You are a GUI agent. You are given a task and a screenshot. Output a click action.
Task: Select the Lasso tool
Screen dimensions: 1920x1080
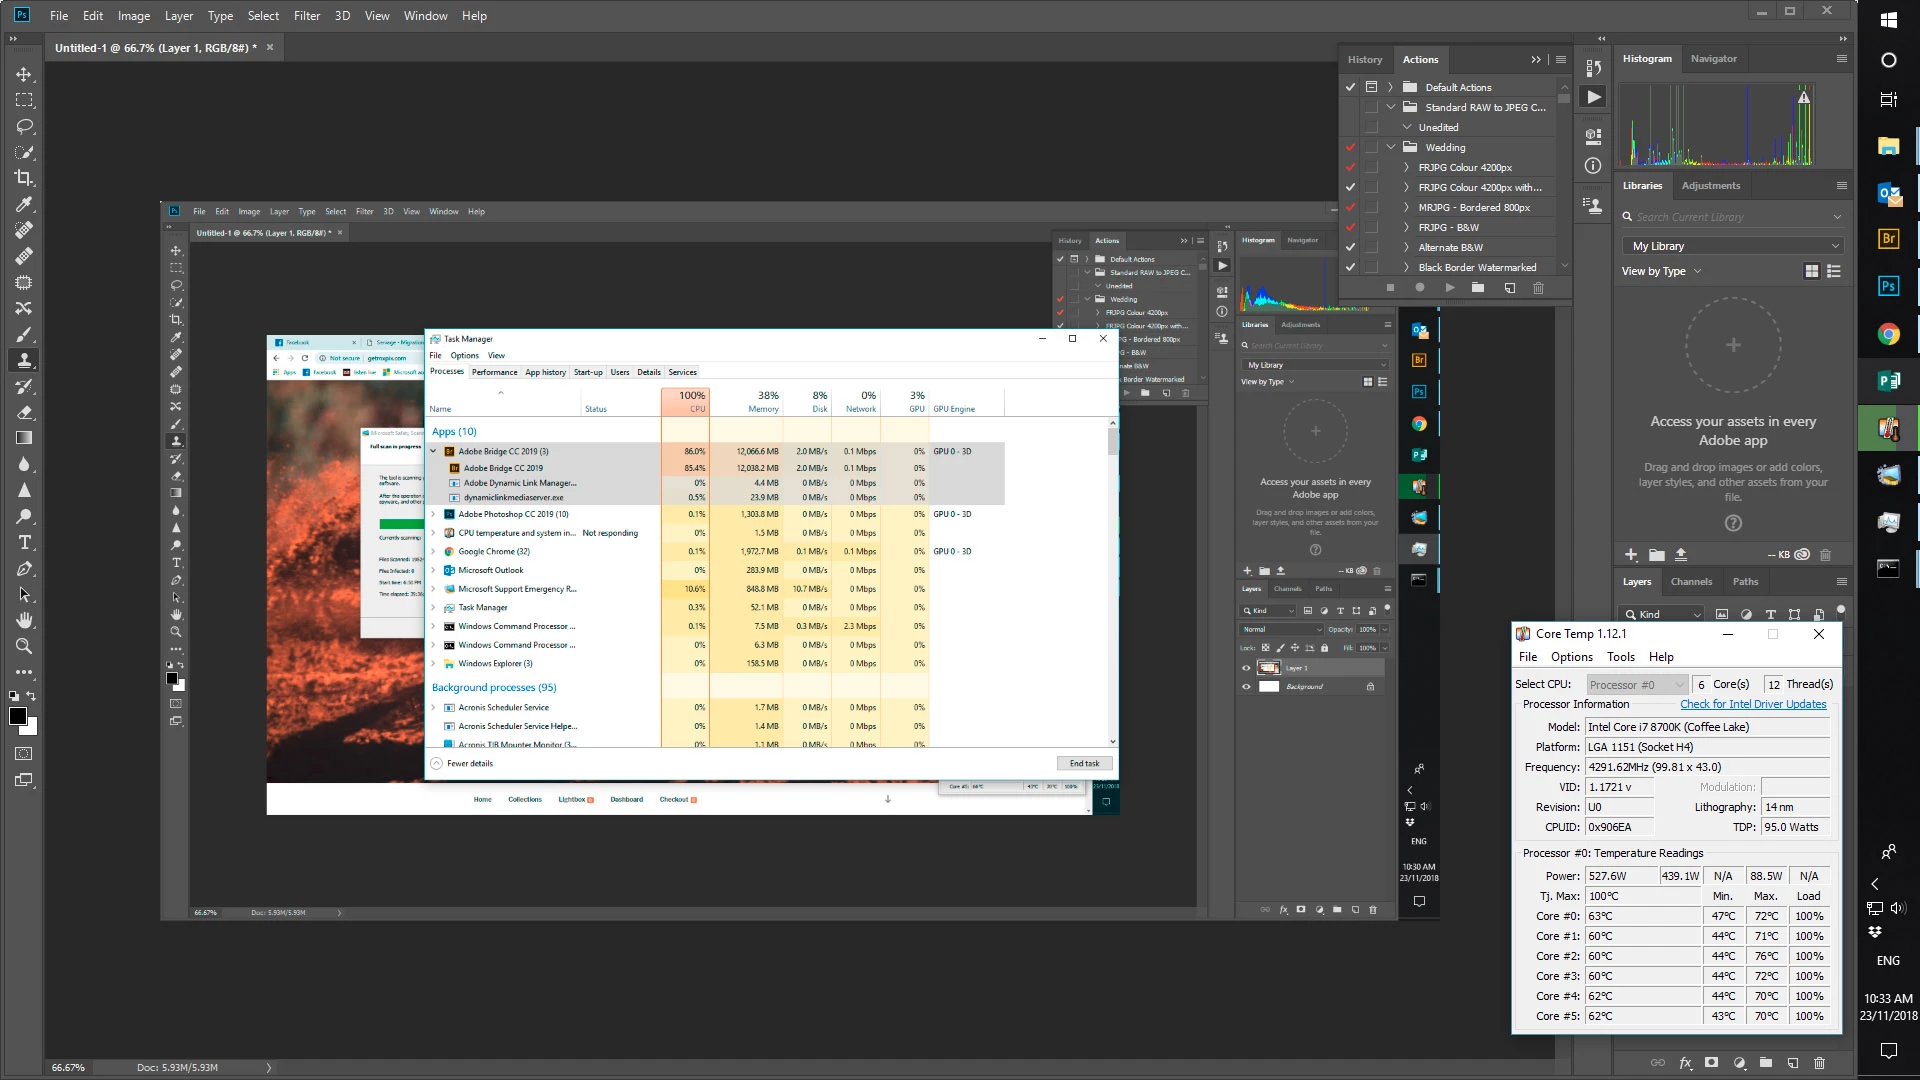tap(24, 127)
